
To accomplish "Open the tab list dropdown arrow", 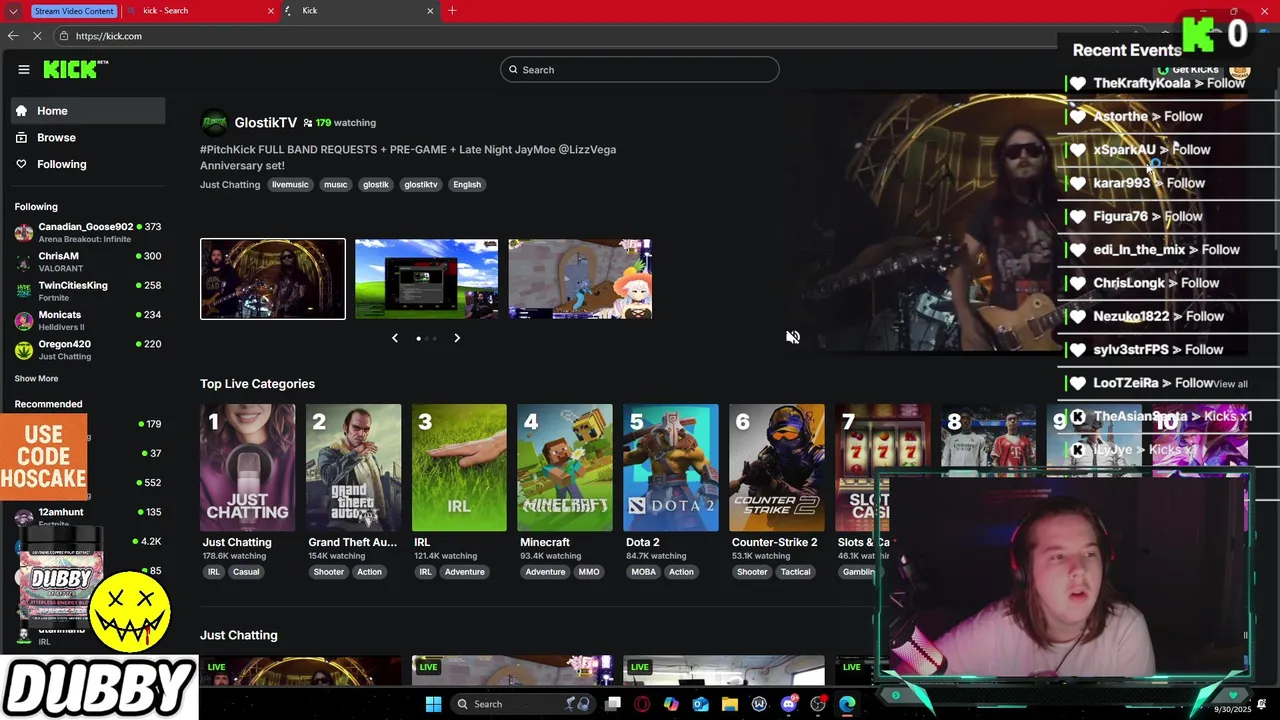I will click(13, 11).
